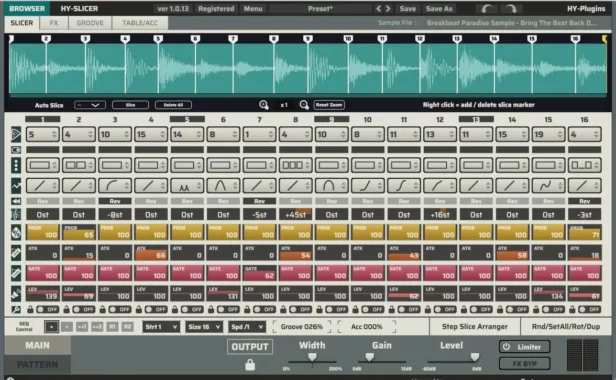Click the undo arrow icon
This screenshot has height=380, width=616.
pos(486,8)
